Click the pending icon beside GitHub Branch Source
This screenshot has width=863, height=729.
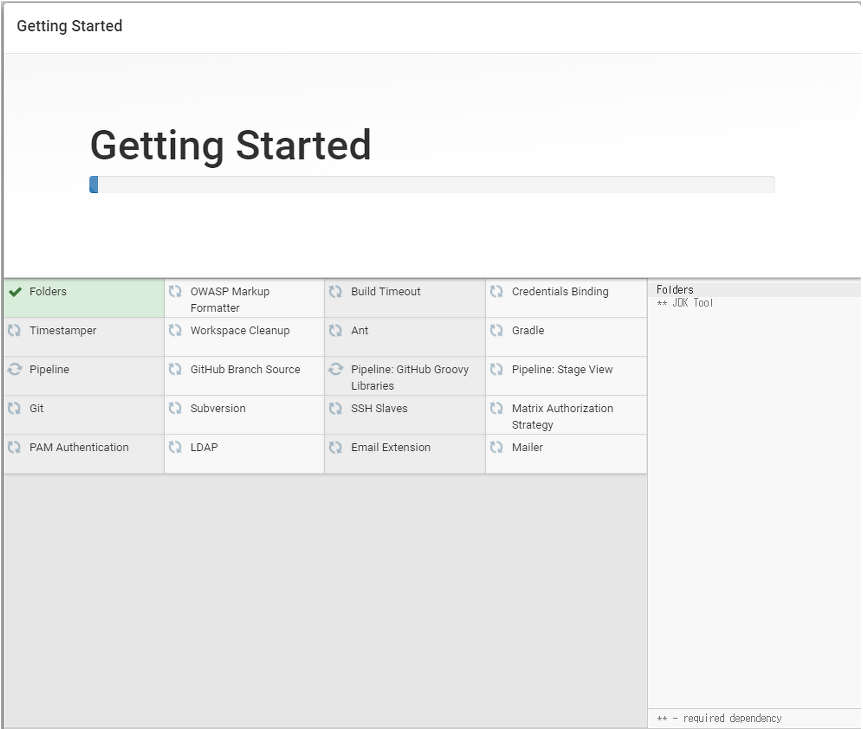pyautogui.click(x=175, y=369)
